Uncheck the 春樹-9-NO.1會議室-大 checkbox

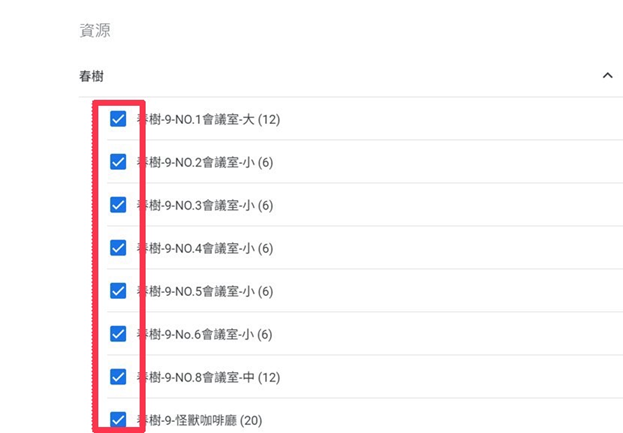[x=118, y=119]
